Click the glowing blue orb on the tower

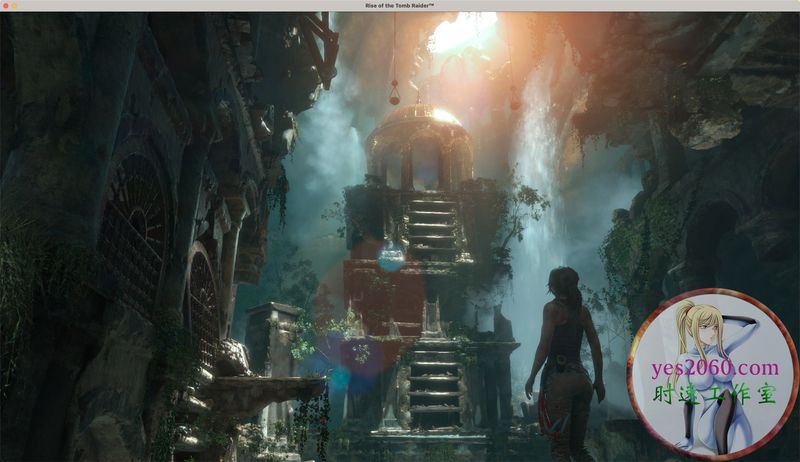pos(391,257)
